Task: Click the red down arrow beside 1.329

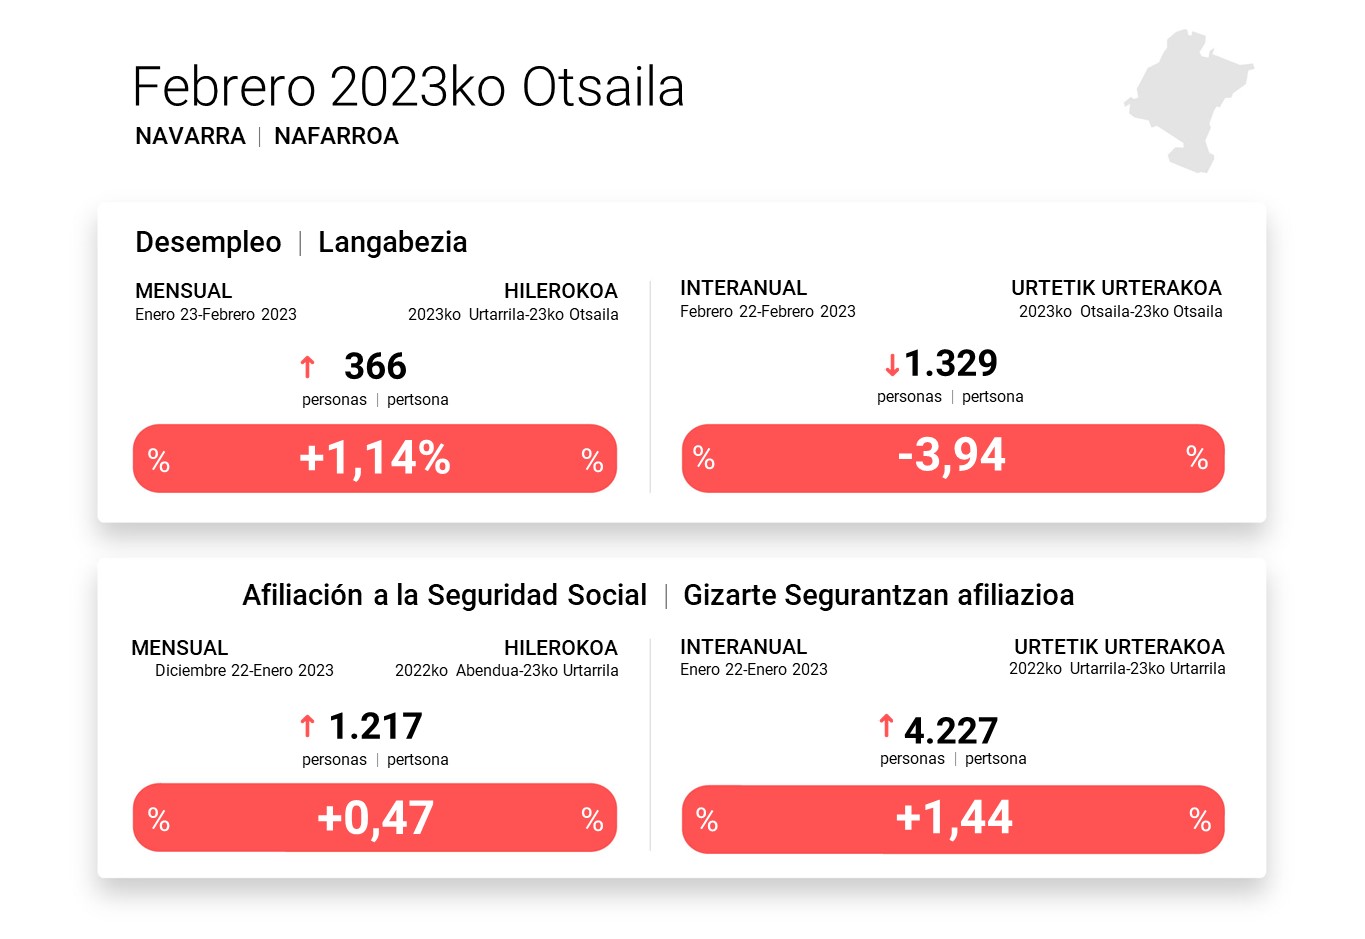Action: click(892, 365)
